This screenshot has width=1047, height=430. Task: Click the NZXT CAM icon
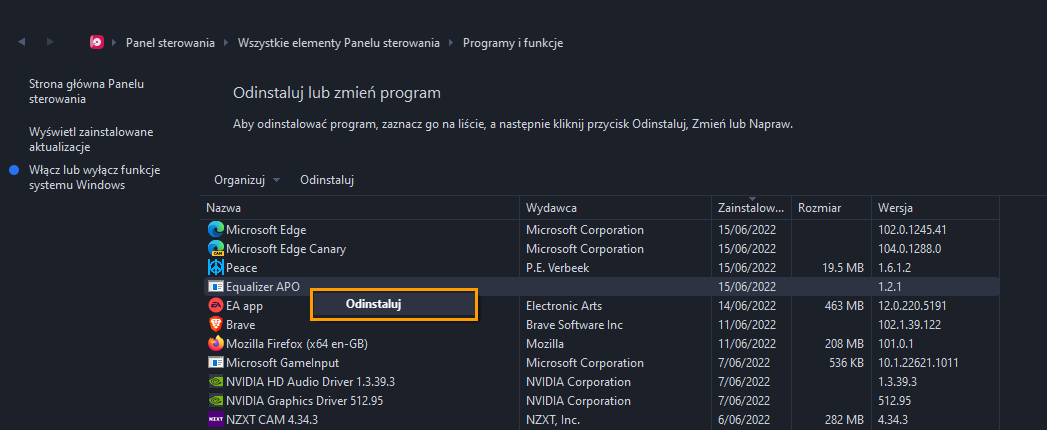tap(215, 420)
